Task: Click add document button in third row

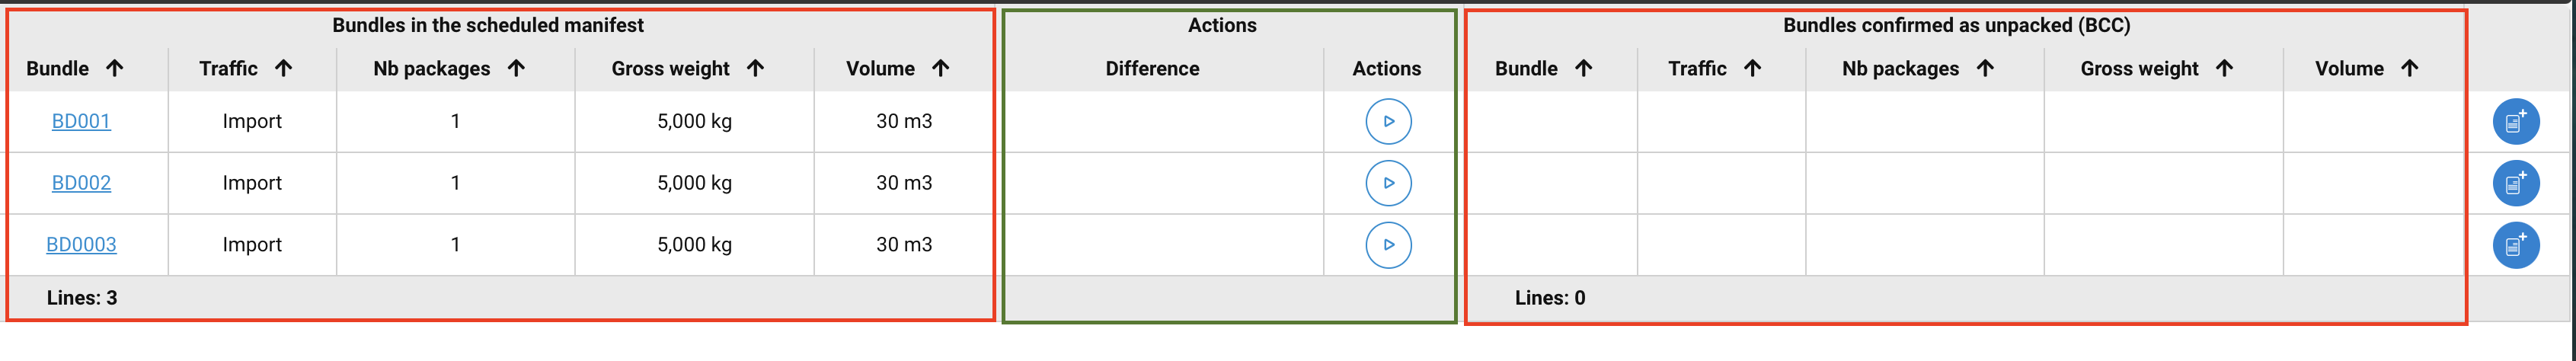Action: pyautogui.click(x=2515, y=245)
